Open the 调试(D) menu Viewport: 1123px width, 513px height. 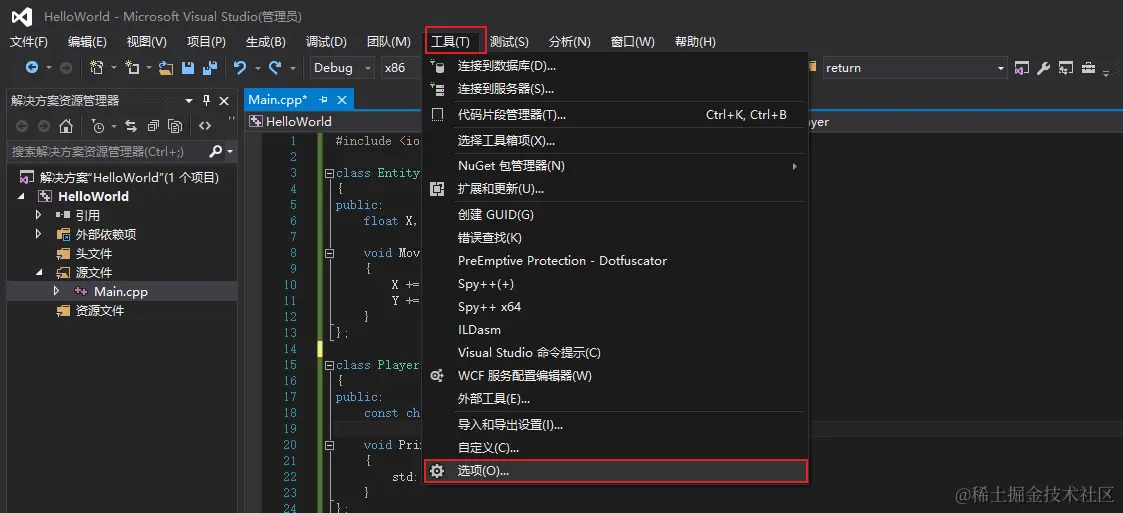coord(326,42)
